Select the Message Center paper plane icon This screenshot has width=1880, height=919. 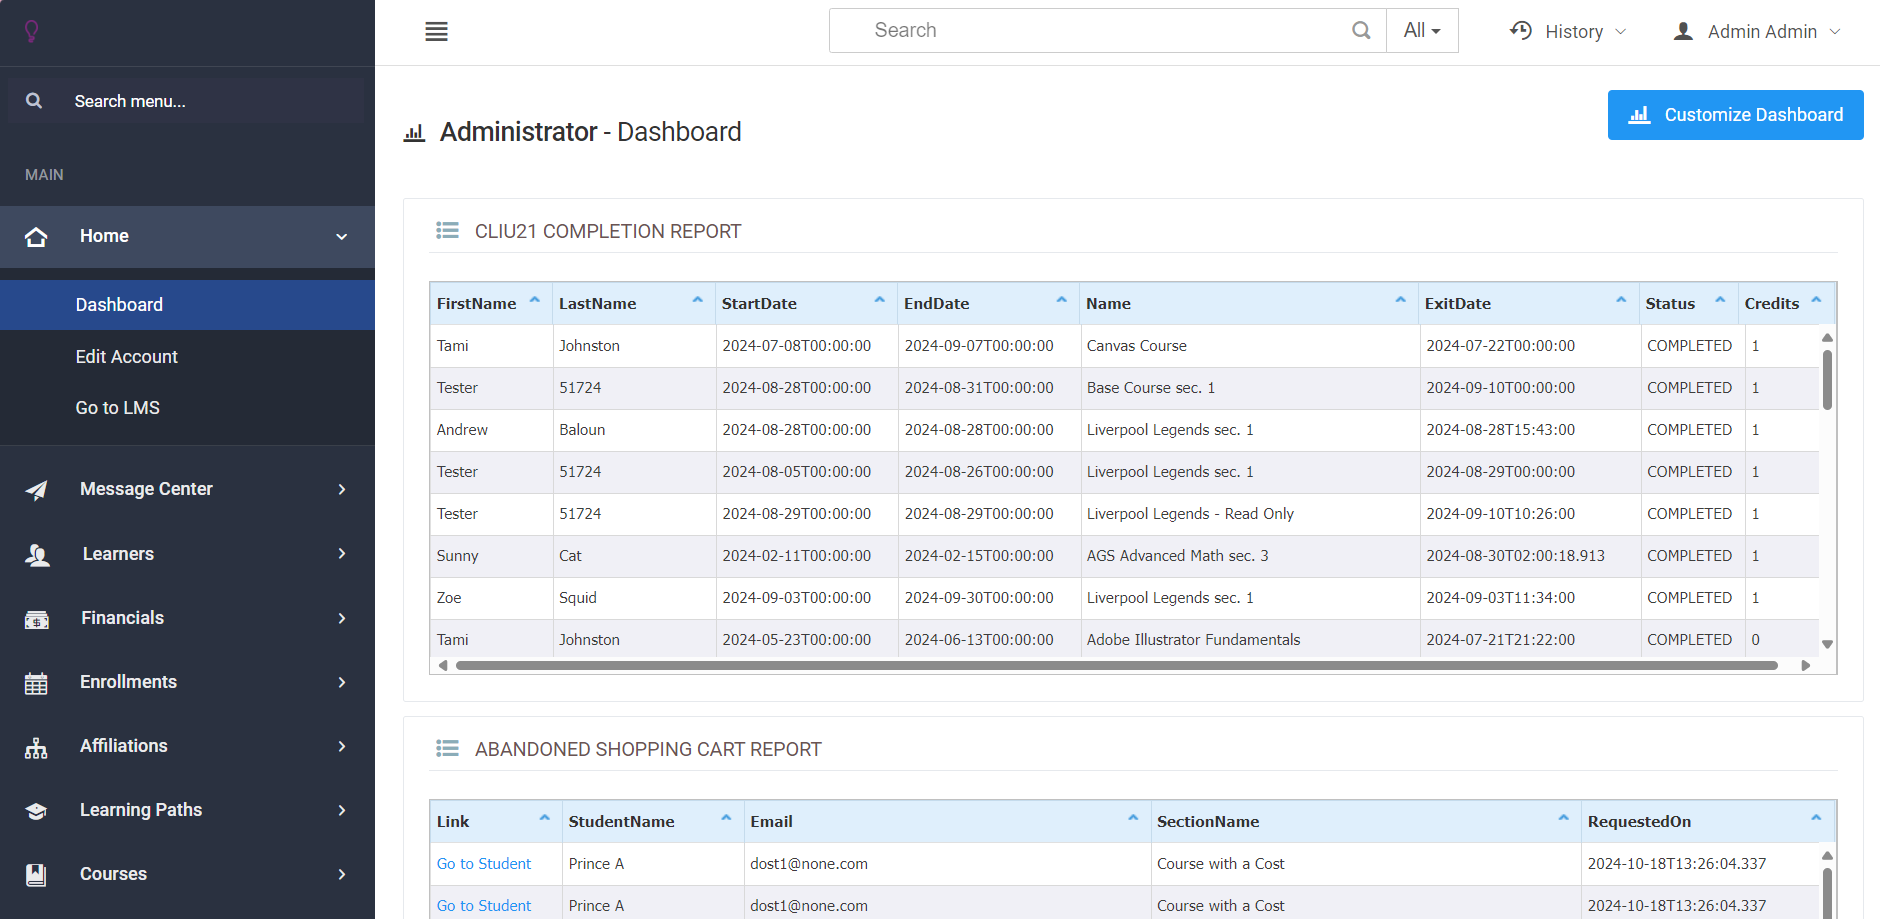click(36, 489)
